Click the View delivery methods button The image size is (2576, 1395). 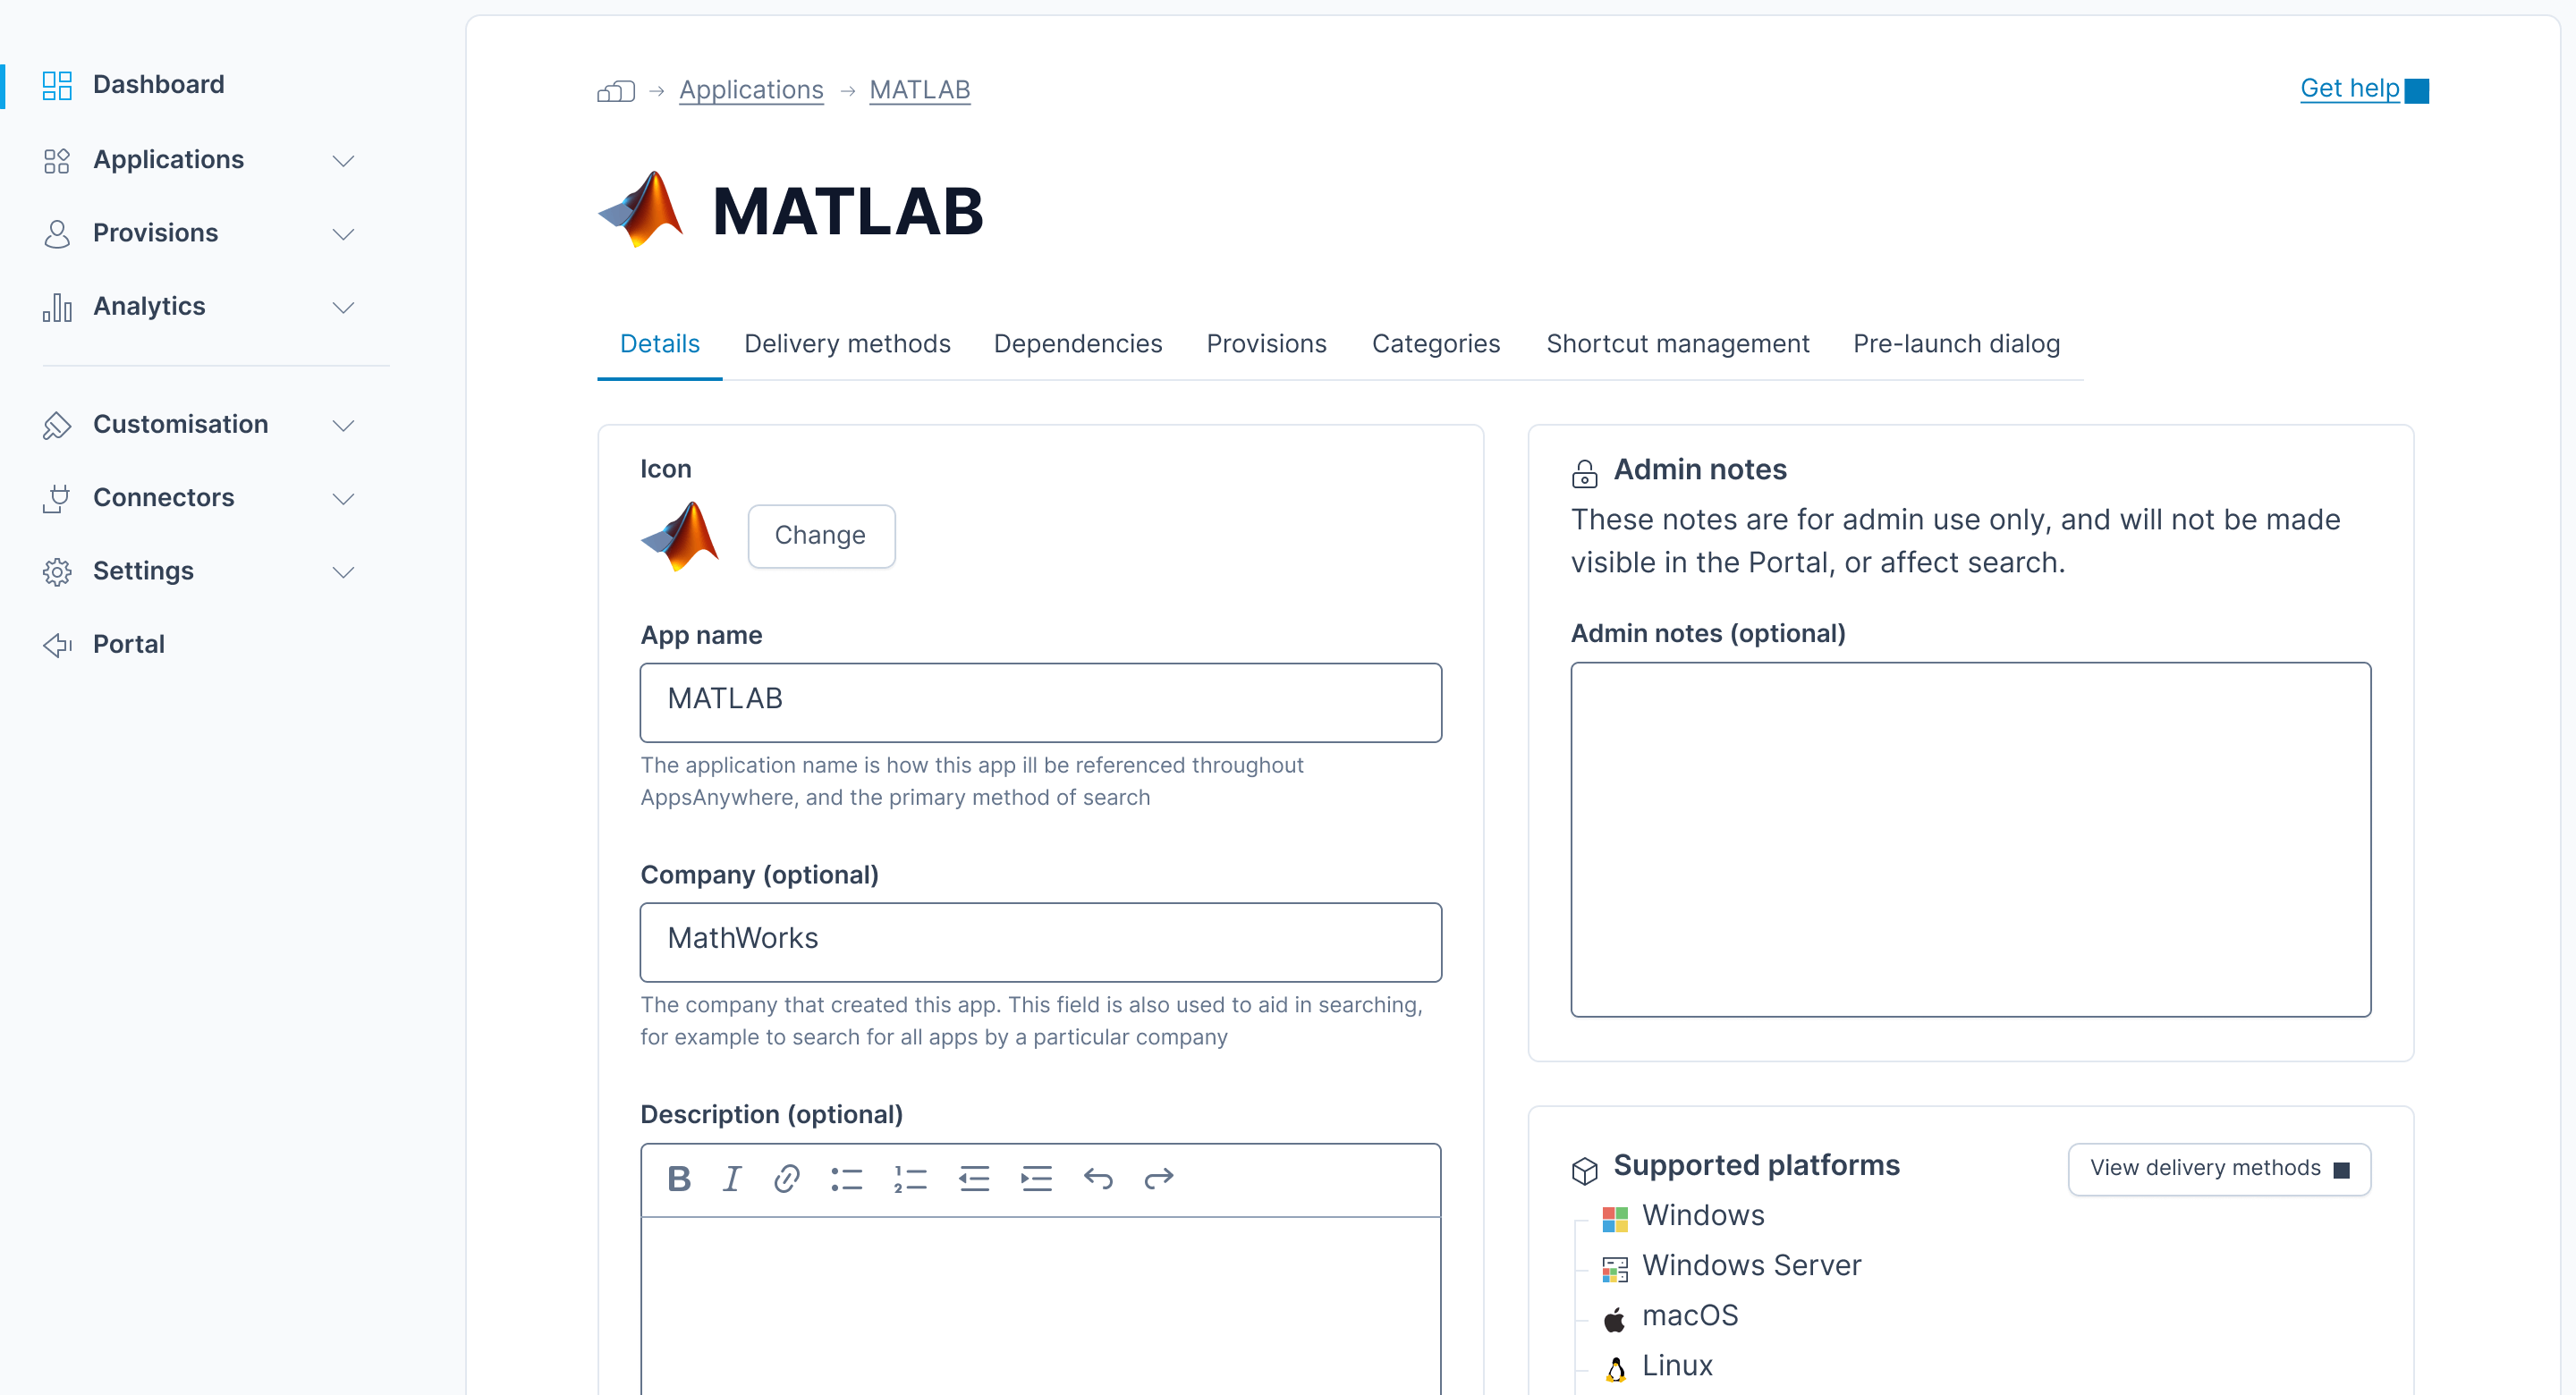click(2219, 1168)
